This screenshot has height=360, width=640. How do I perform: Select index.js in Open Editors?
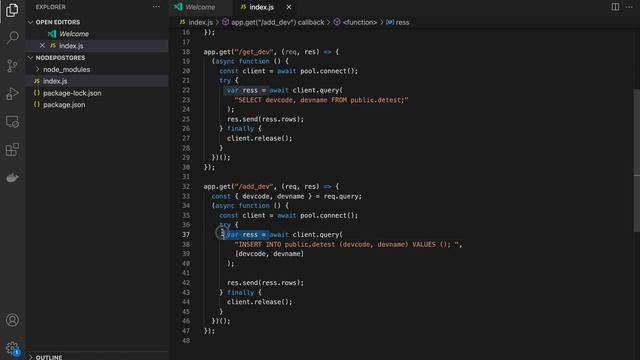point(71,46)
